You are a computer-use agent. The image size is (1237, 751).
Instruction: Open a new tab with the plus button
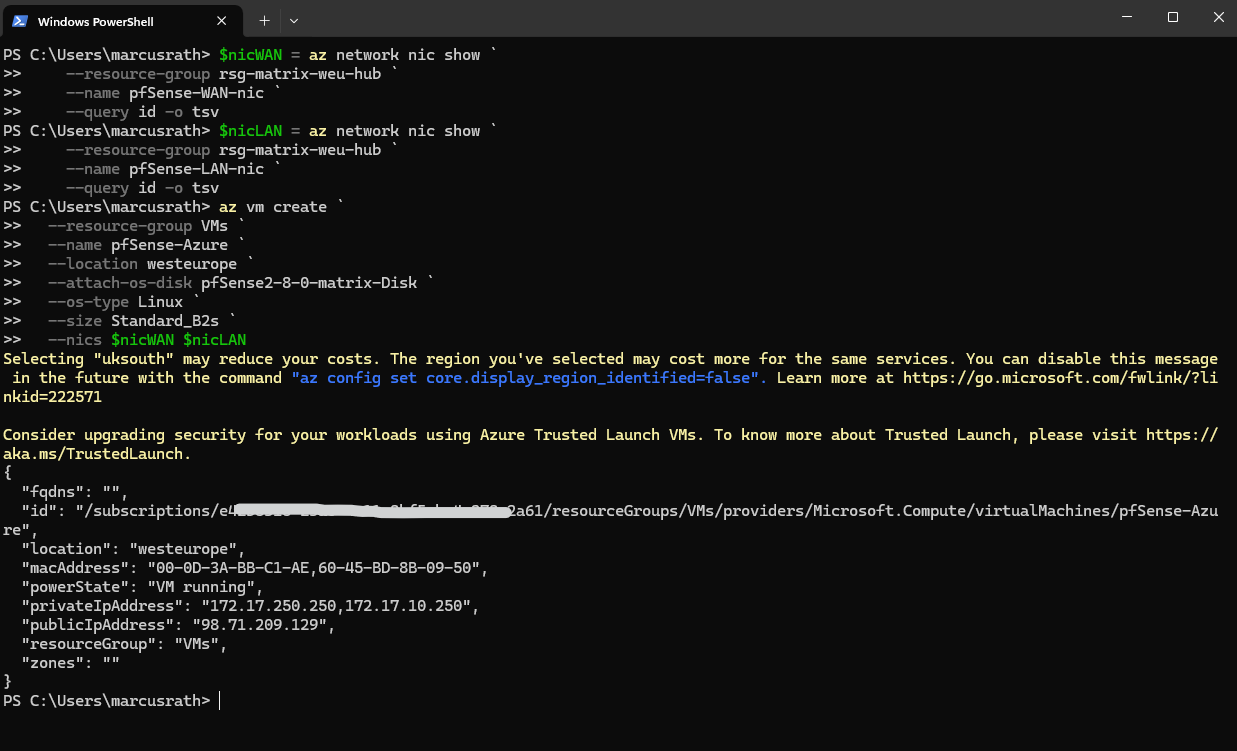tap(264, 20)
